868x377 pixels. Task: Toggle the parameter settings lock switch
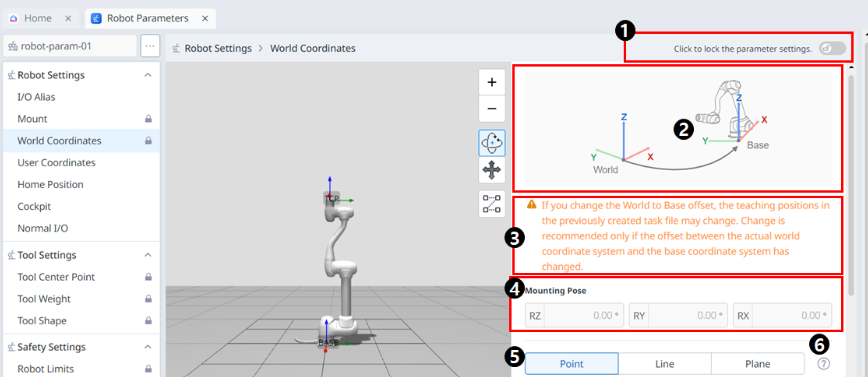click(x=833, y=48)
